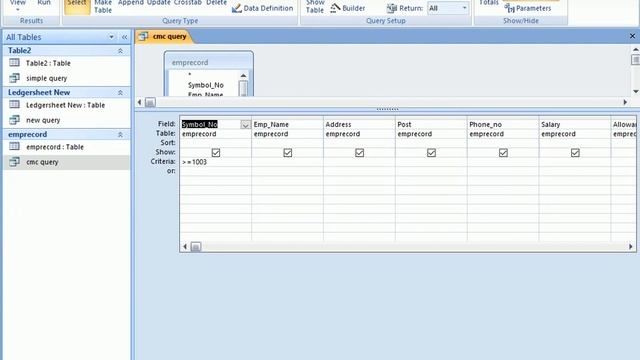Toggle Show checkbox for Address column

click(360, 152)
